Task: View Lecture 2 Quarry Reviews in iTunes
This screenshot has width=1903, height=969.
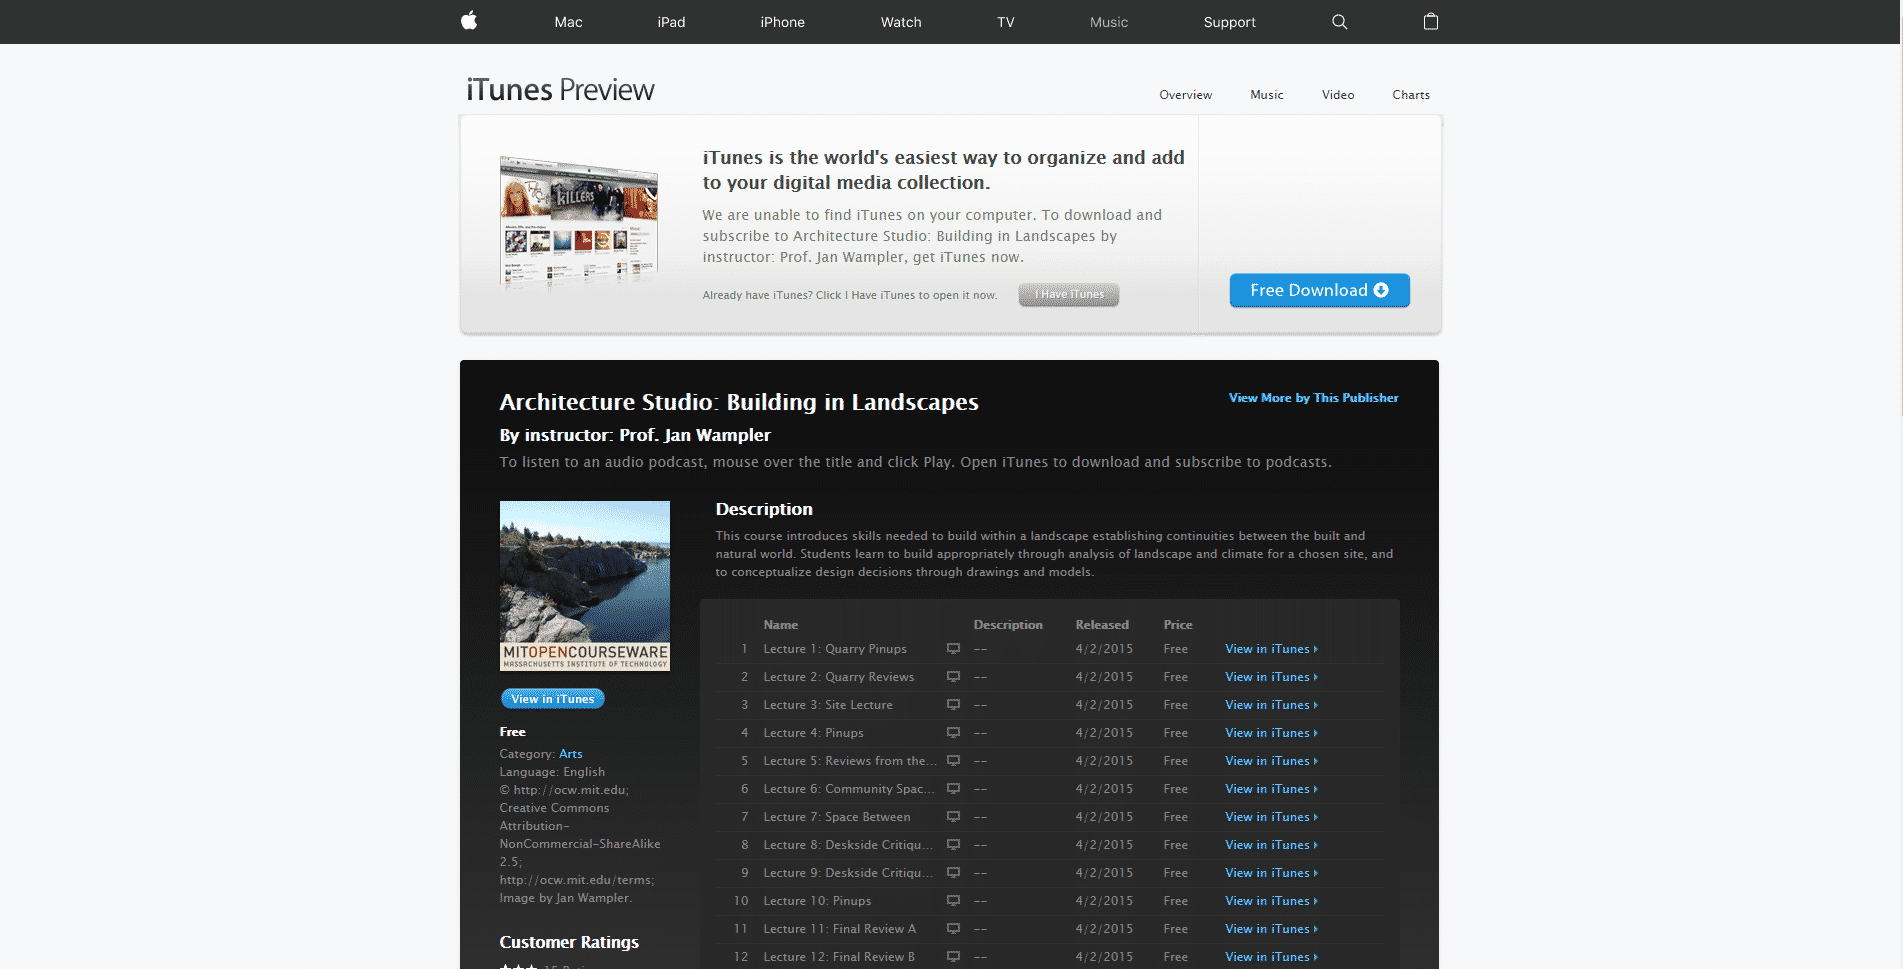Action: (x=1271, y=677)
